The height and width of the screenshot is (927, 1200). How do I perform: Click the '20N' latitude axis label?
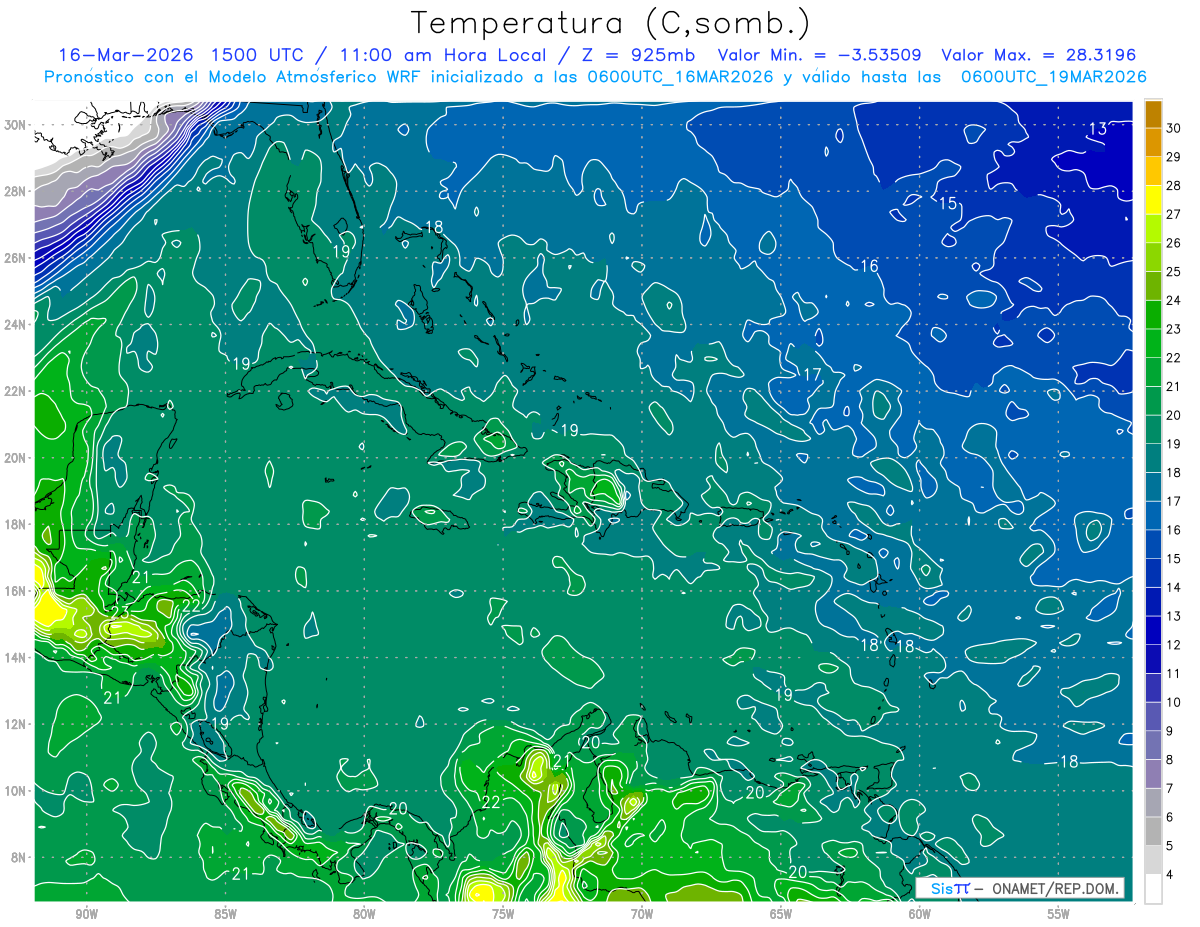coord(16,458)
